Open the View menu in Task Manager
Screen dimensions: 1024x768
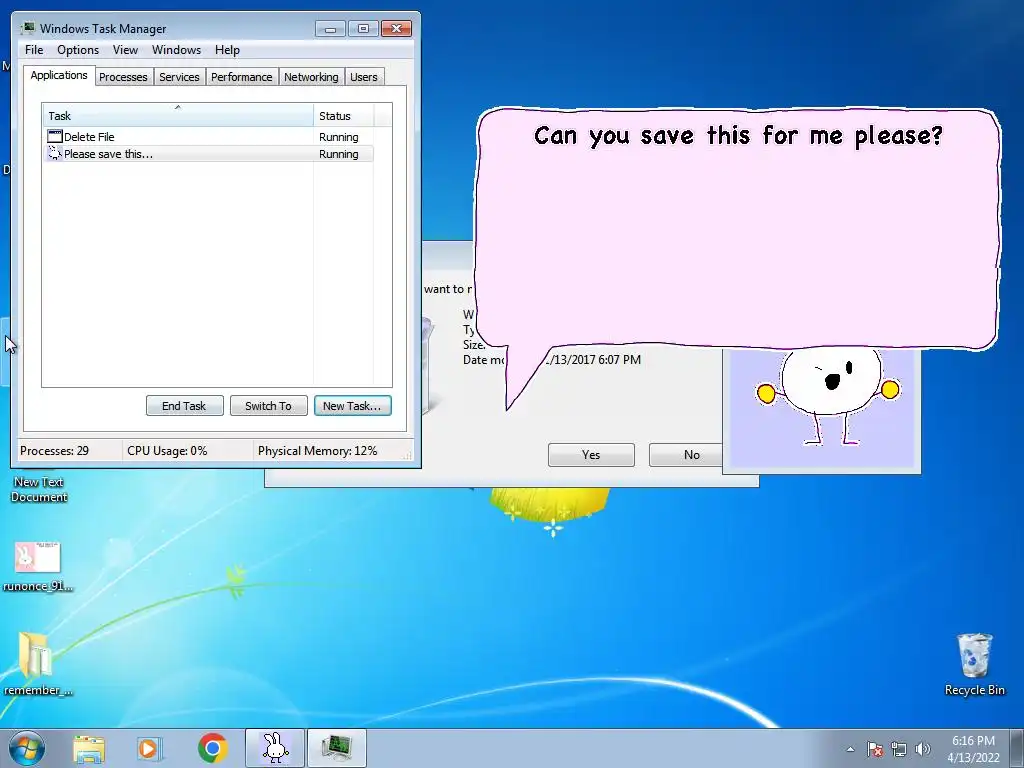click(x=125, y=50)
